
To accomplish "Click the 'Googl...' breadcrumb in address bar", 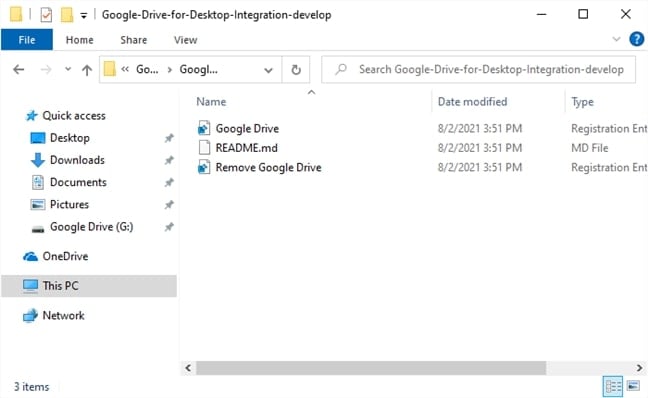I will coord(198,69).
